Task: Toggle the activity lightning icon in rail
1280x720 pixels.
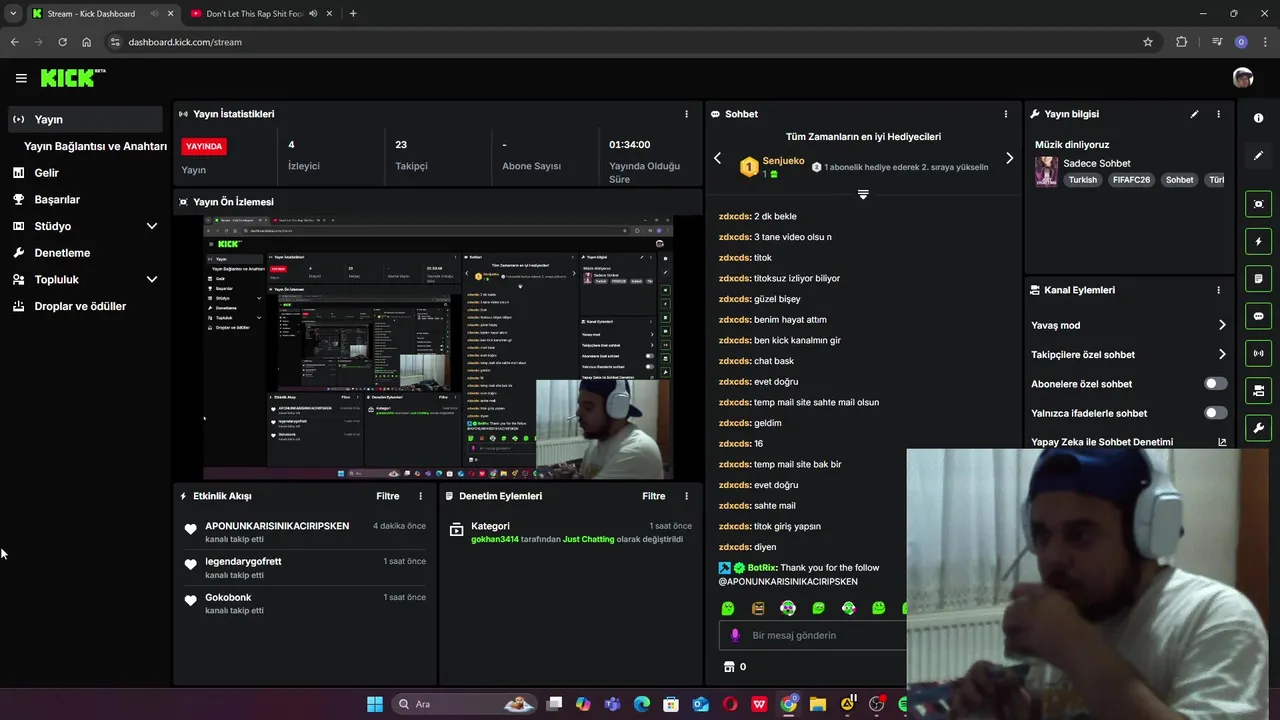Action: coord(1258,241)
